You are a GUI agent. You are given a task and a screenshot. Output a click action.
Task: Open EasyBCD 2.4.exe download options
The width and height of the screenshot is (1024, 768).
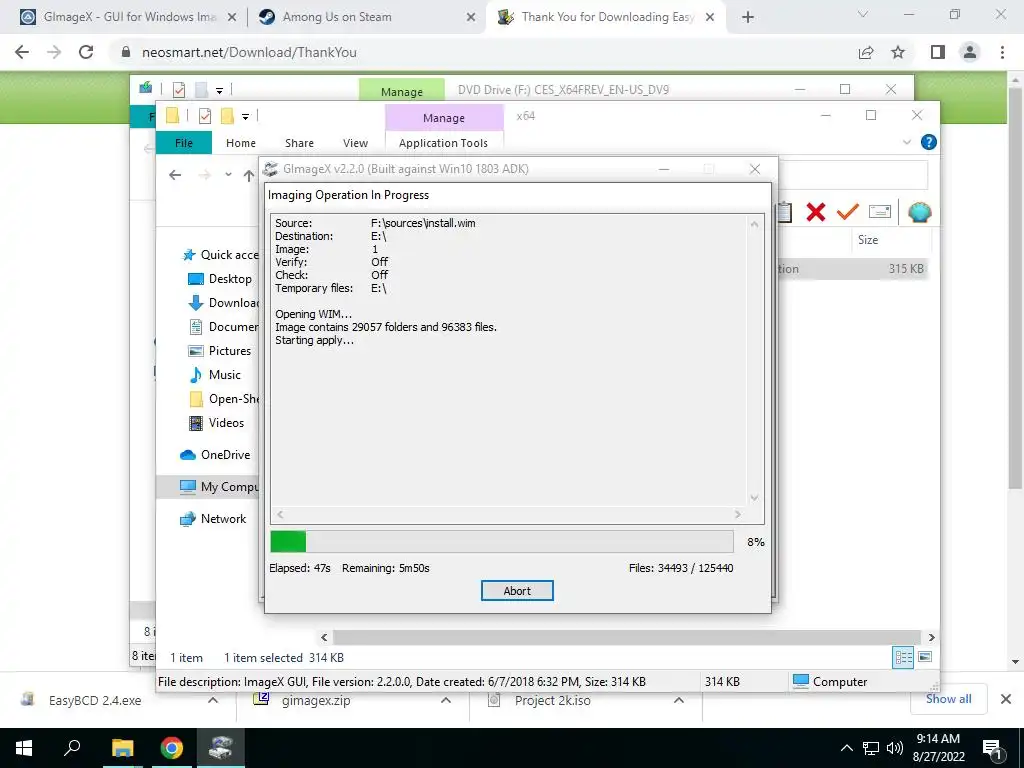(x=213, y=700)
